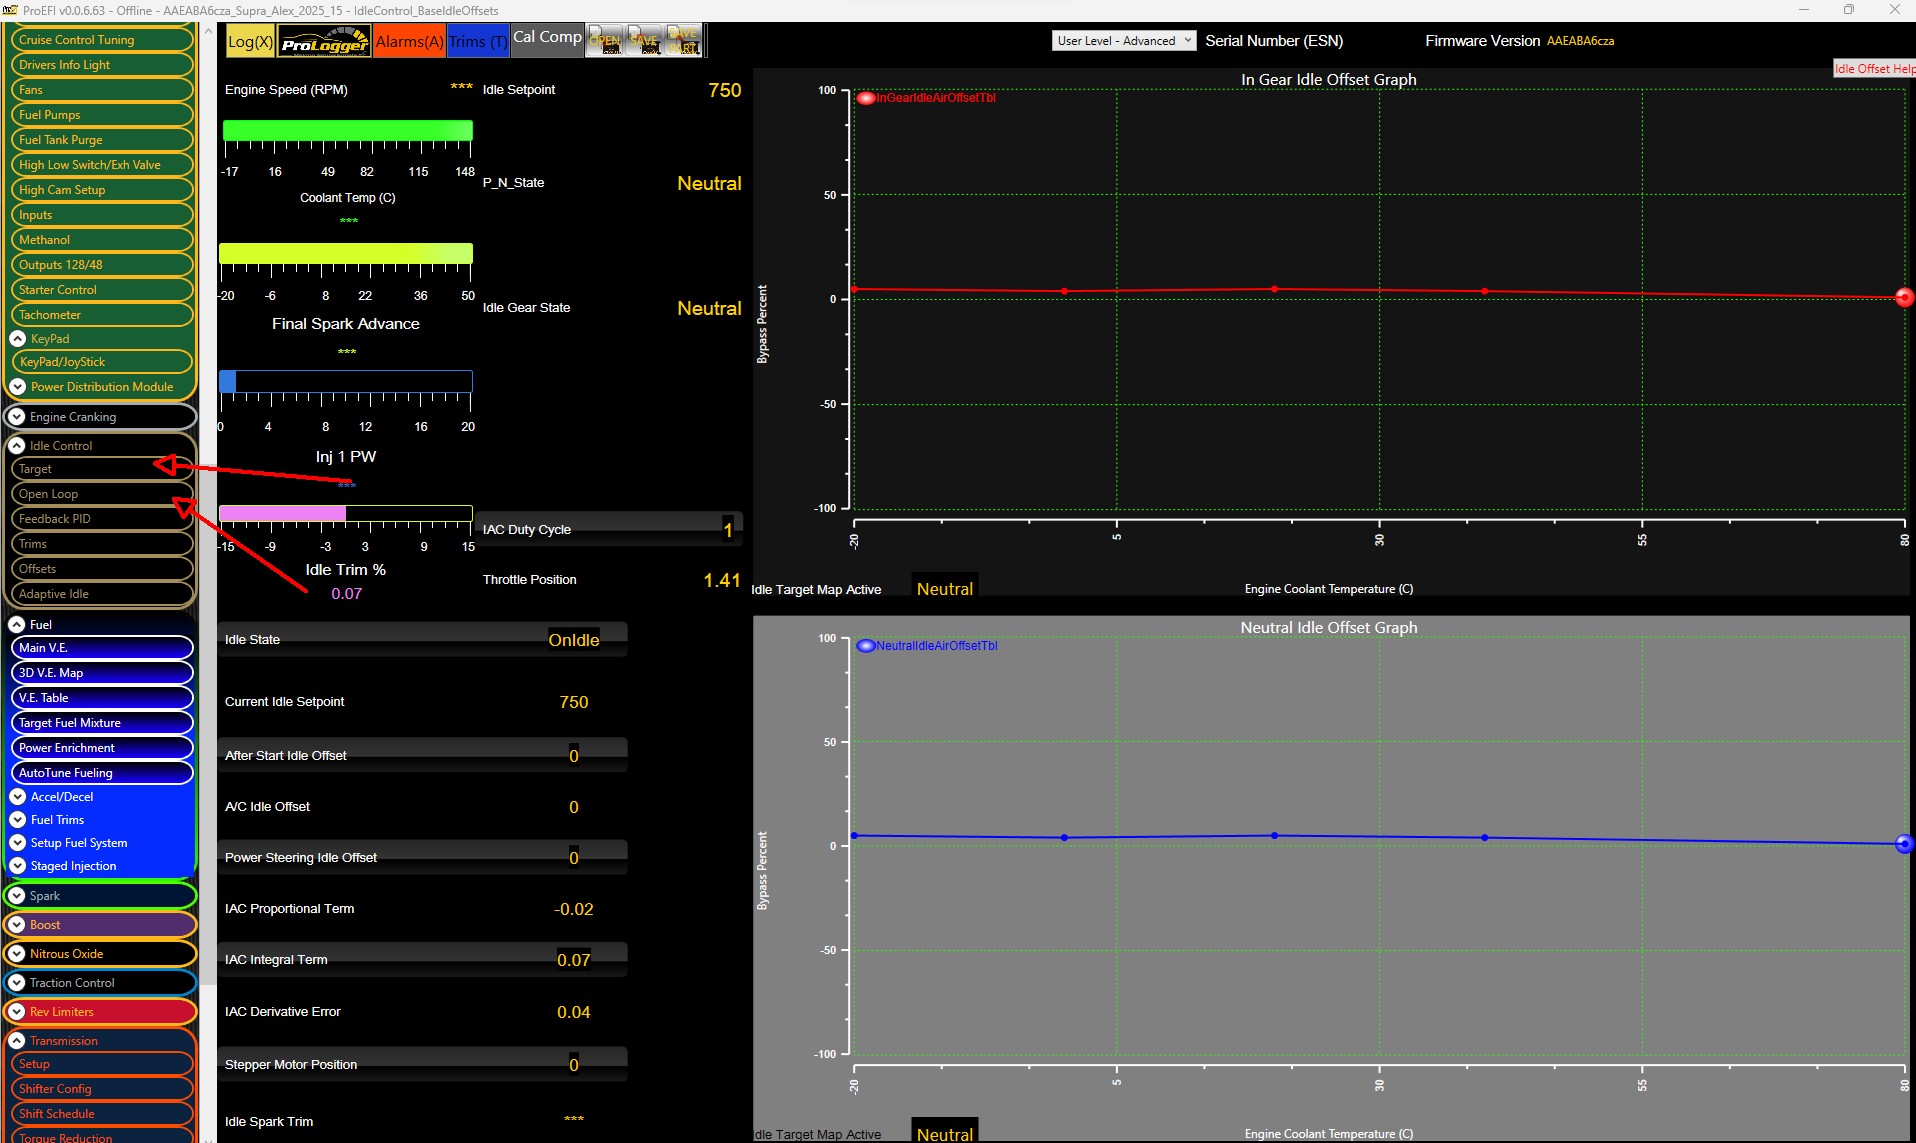Select Feedback PID page
Image resolution: width=1916 pixels, height=1143 pixels.
tap(101, 519)
